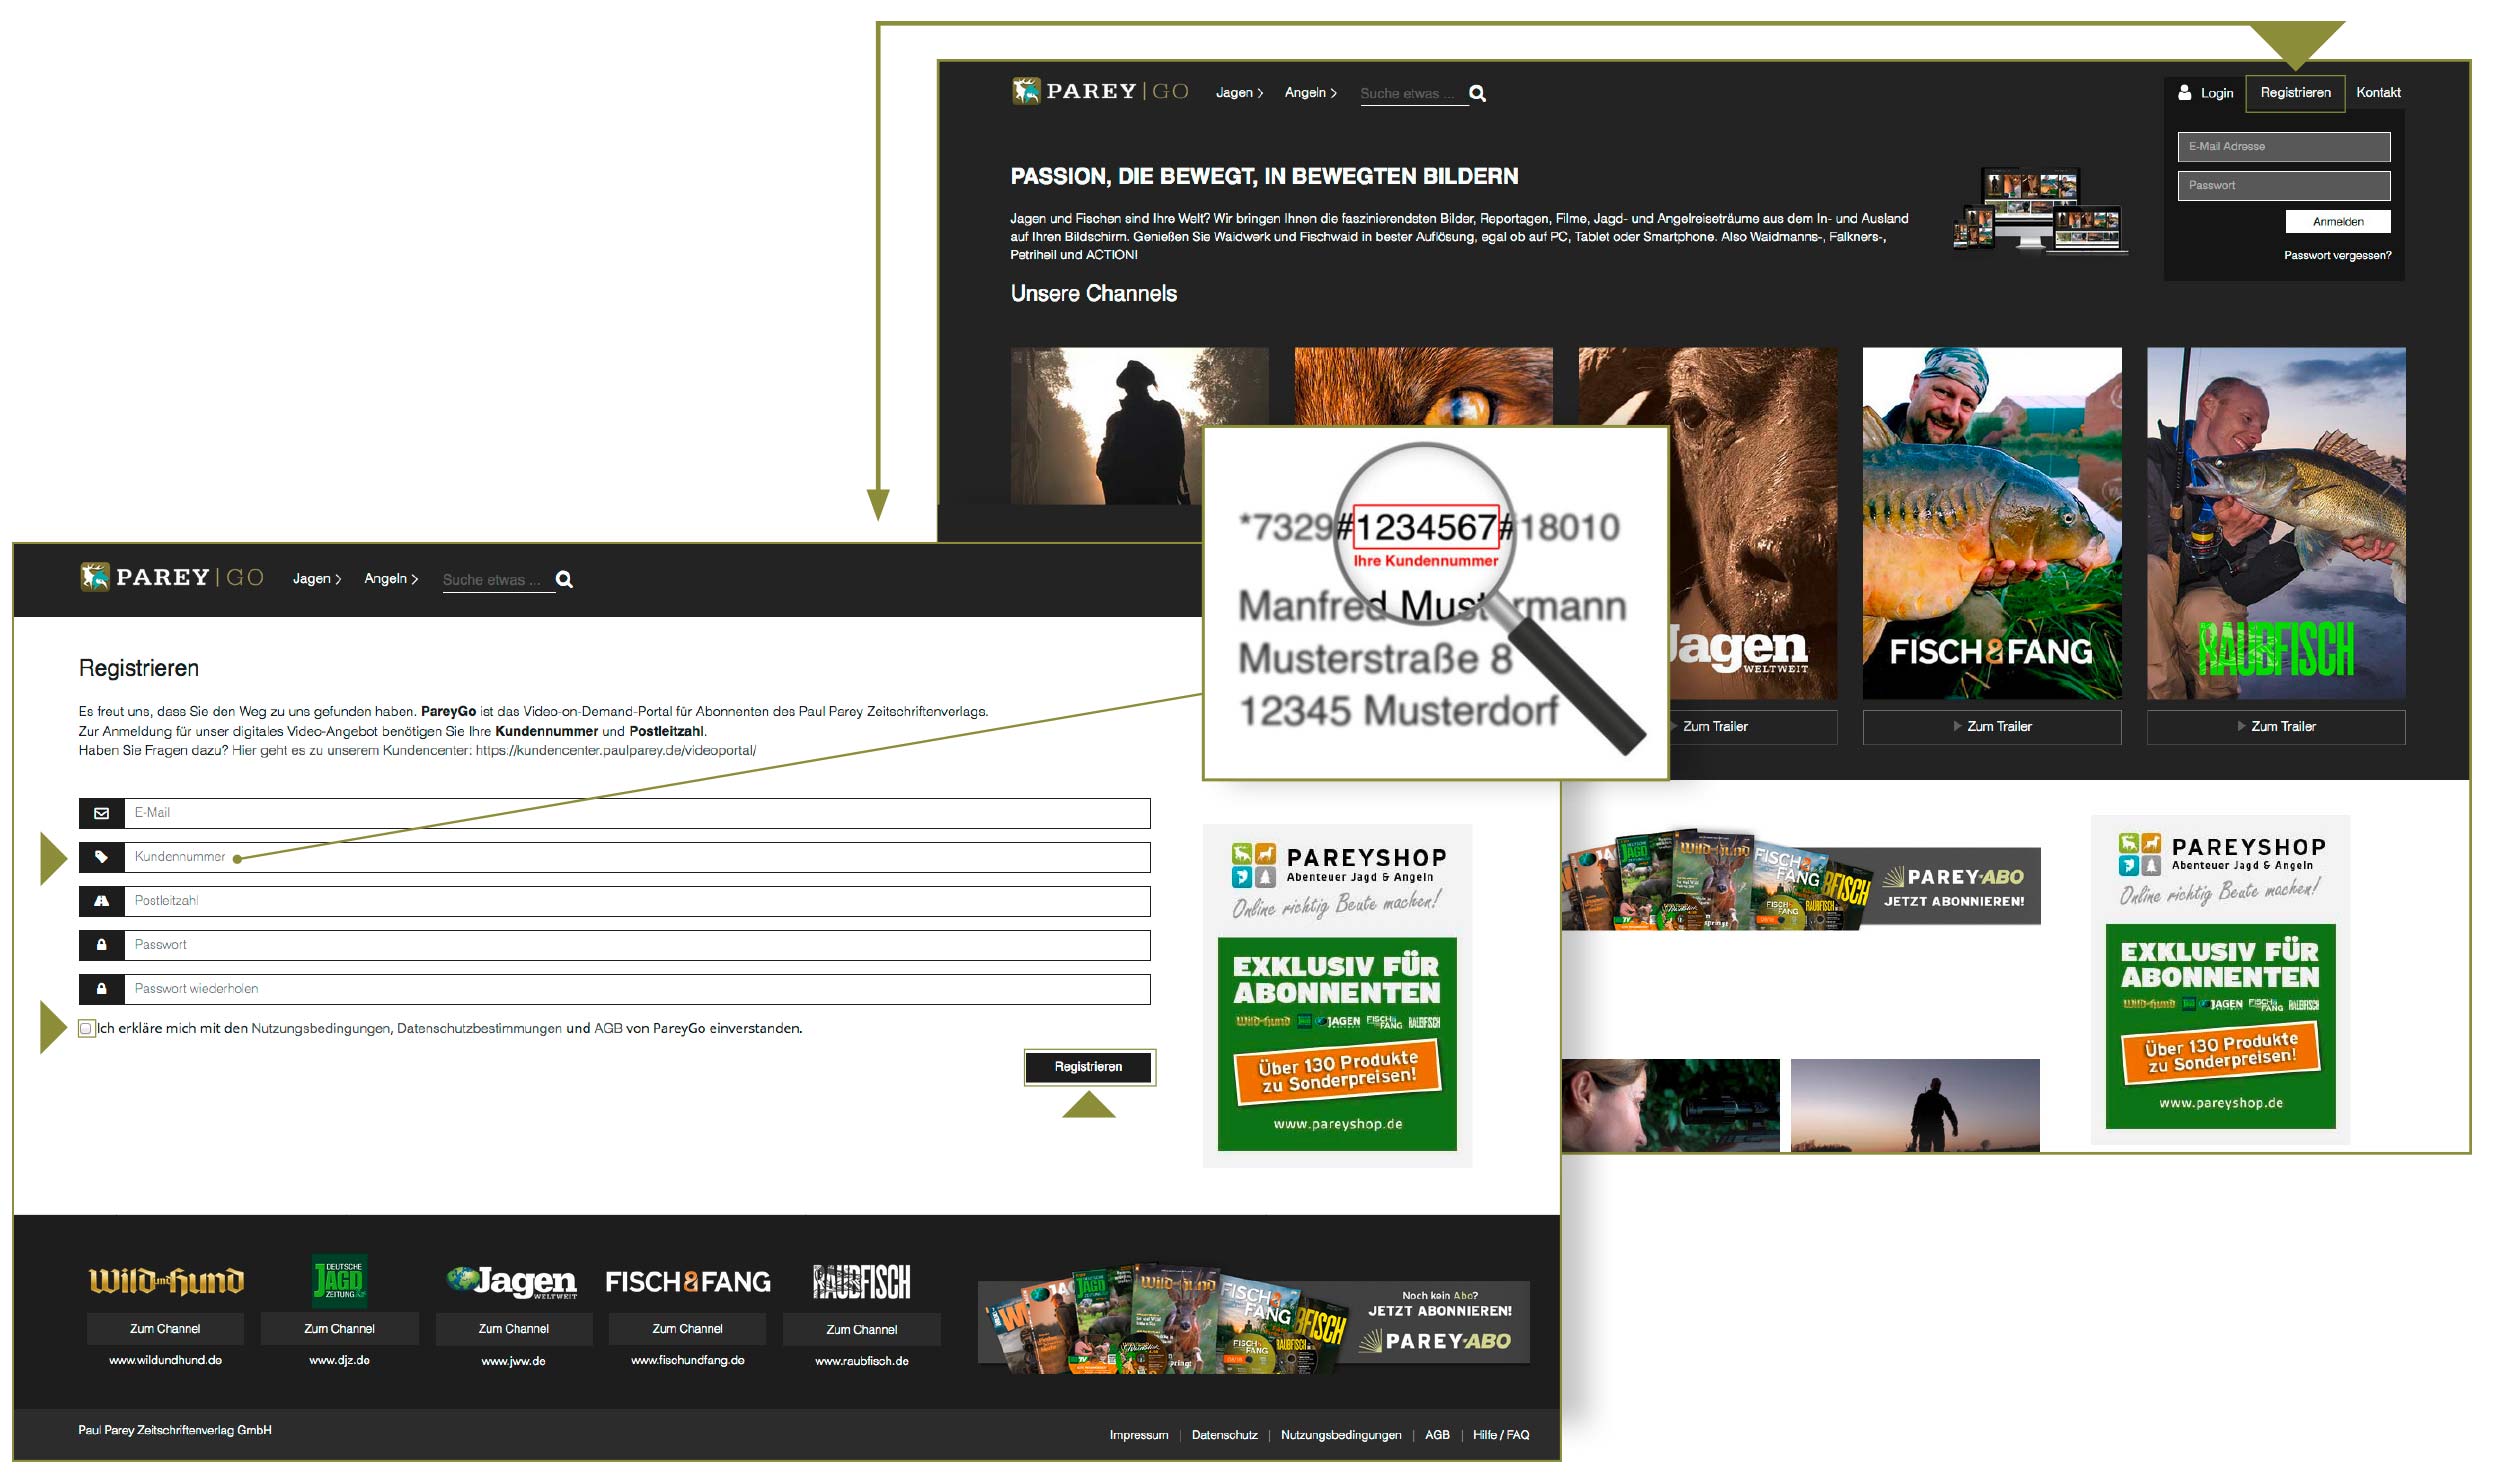Focus Passwort field in login panel
This screenshot has height=1474, width=2500.
coord(2284,186)
